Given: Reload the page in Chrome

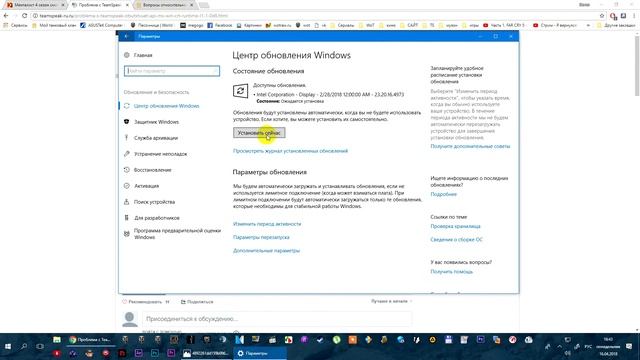Looking at the screenshot, I should [24, 16].
